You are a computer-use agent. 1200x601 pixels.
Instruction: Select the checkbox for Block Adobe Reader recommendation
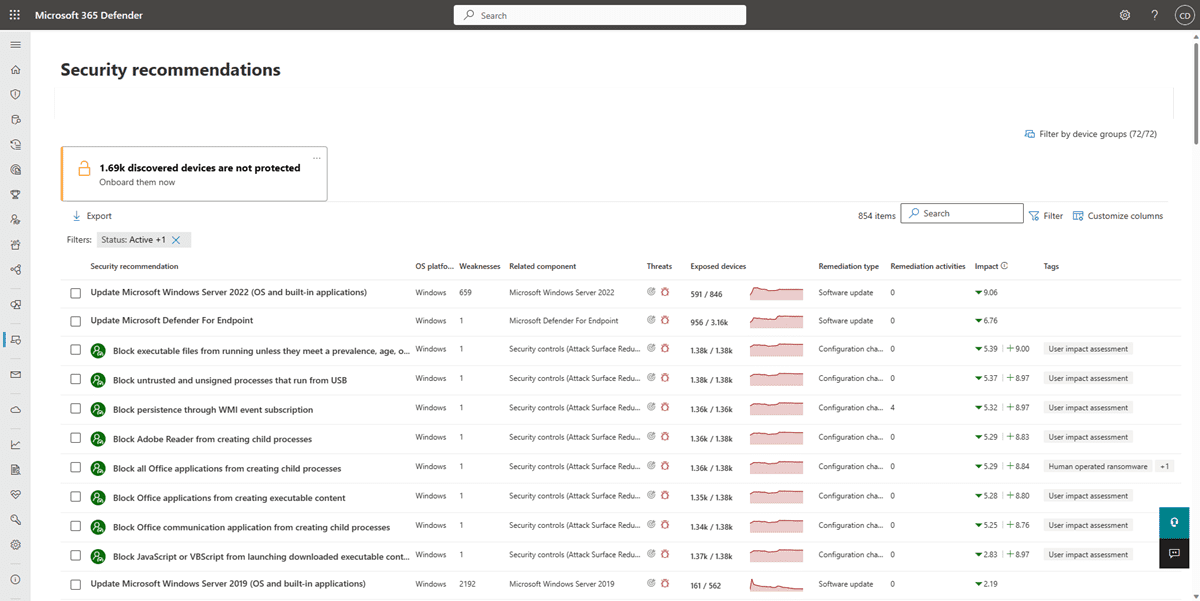point(75,438)
